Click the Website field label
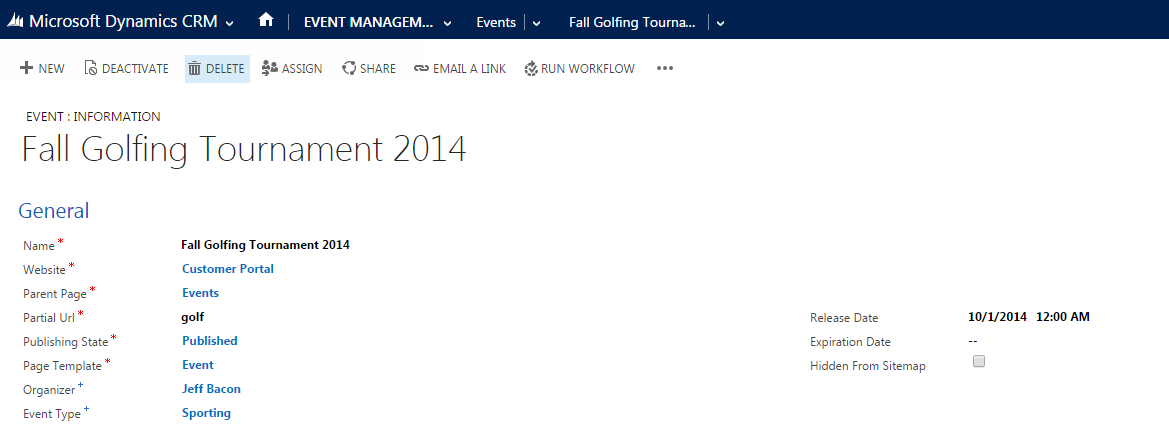 45,270
